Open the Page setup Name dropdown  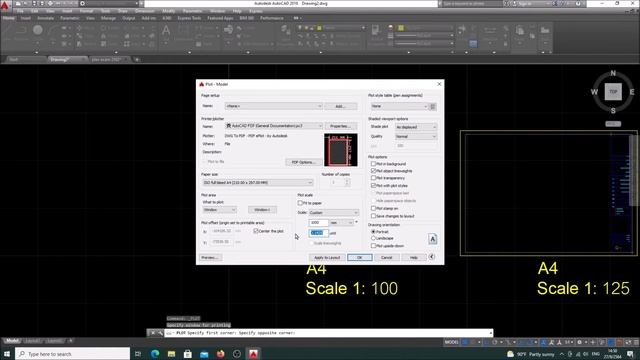[x=273, y=106]
